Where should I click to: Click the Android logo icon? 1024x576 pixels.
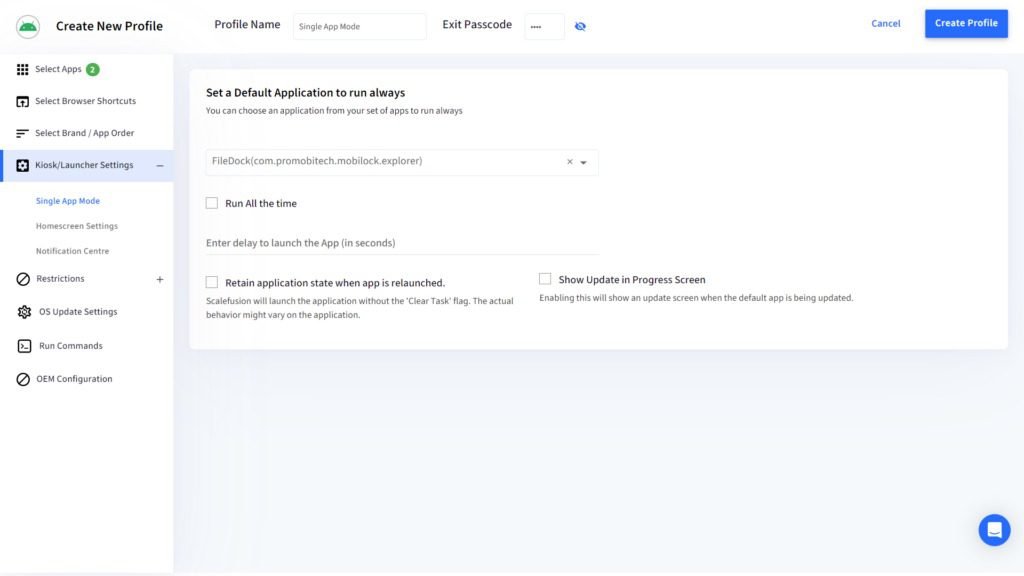click(27, 25)
